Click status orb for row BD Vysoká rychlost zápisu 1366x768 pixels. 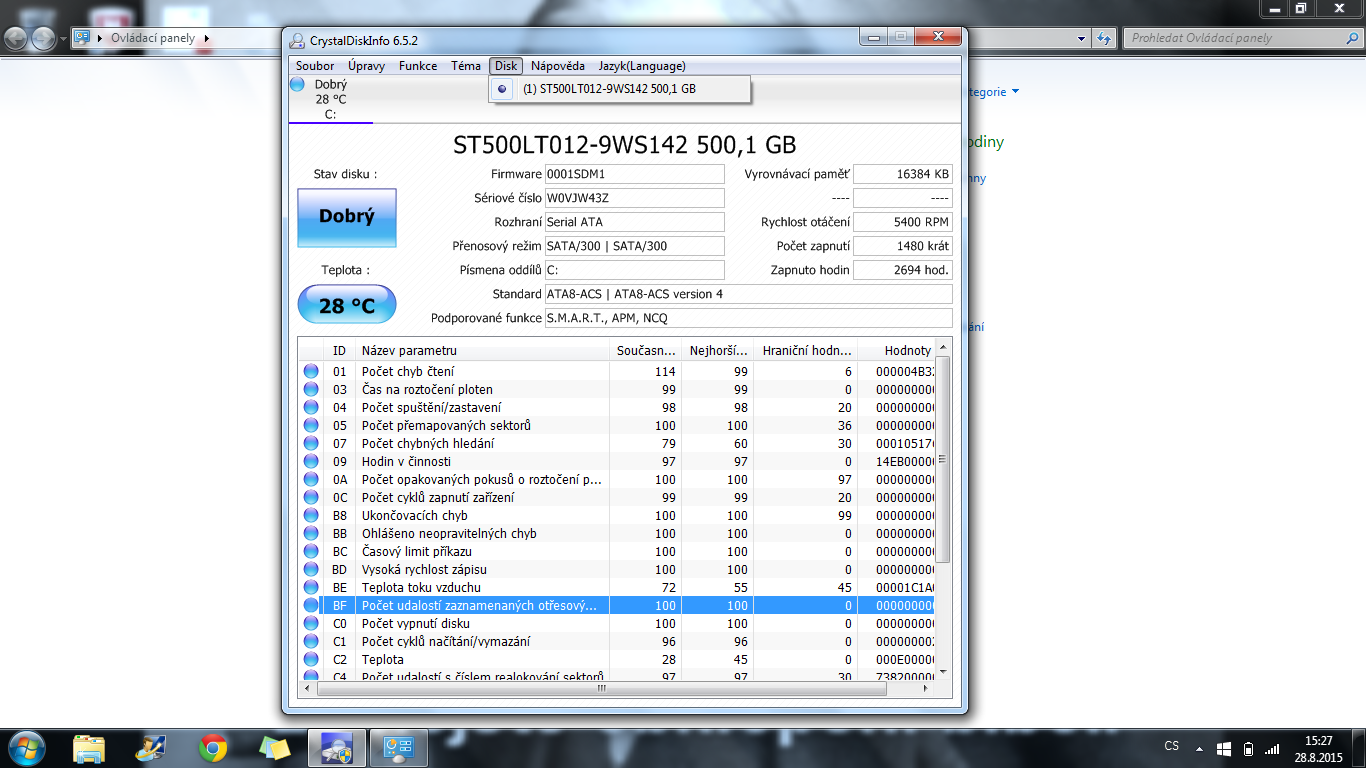pos(311,569)
